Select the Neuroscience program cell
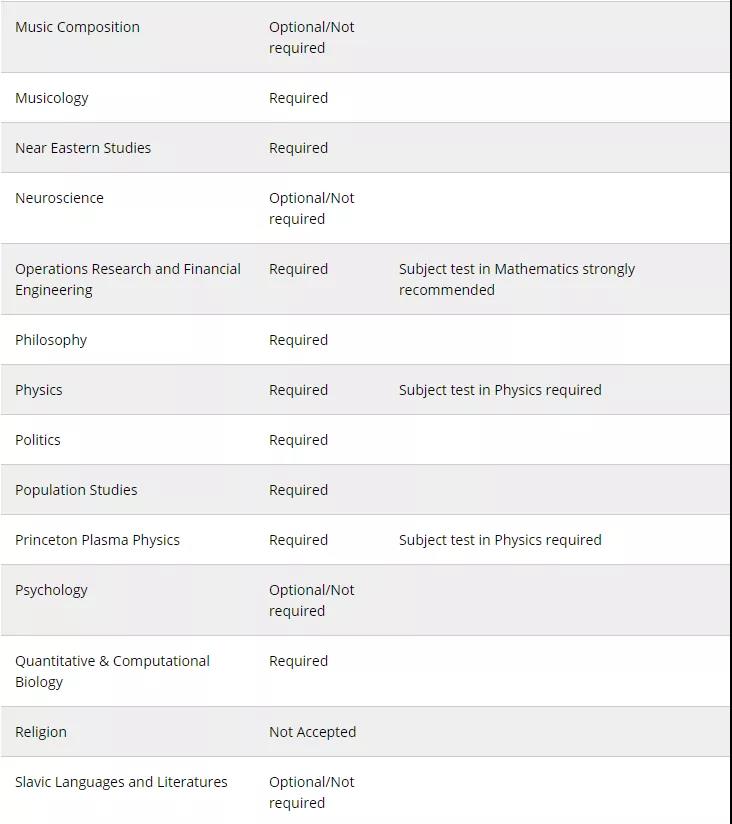This screenshot has height=824, width=732. coord(59,198)
